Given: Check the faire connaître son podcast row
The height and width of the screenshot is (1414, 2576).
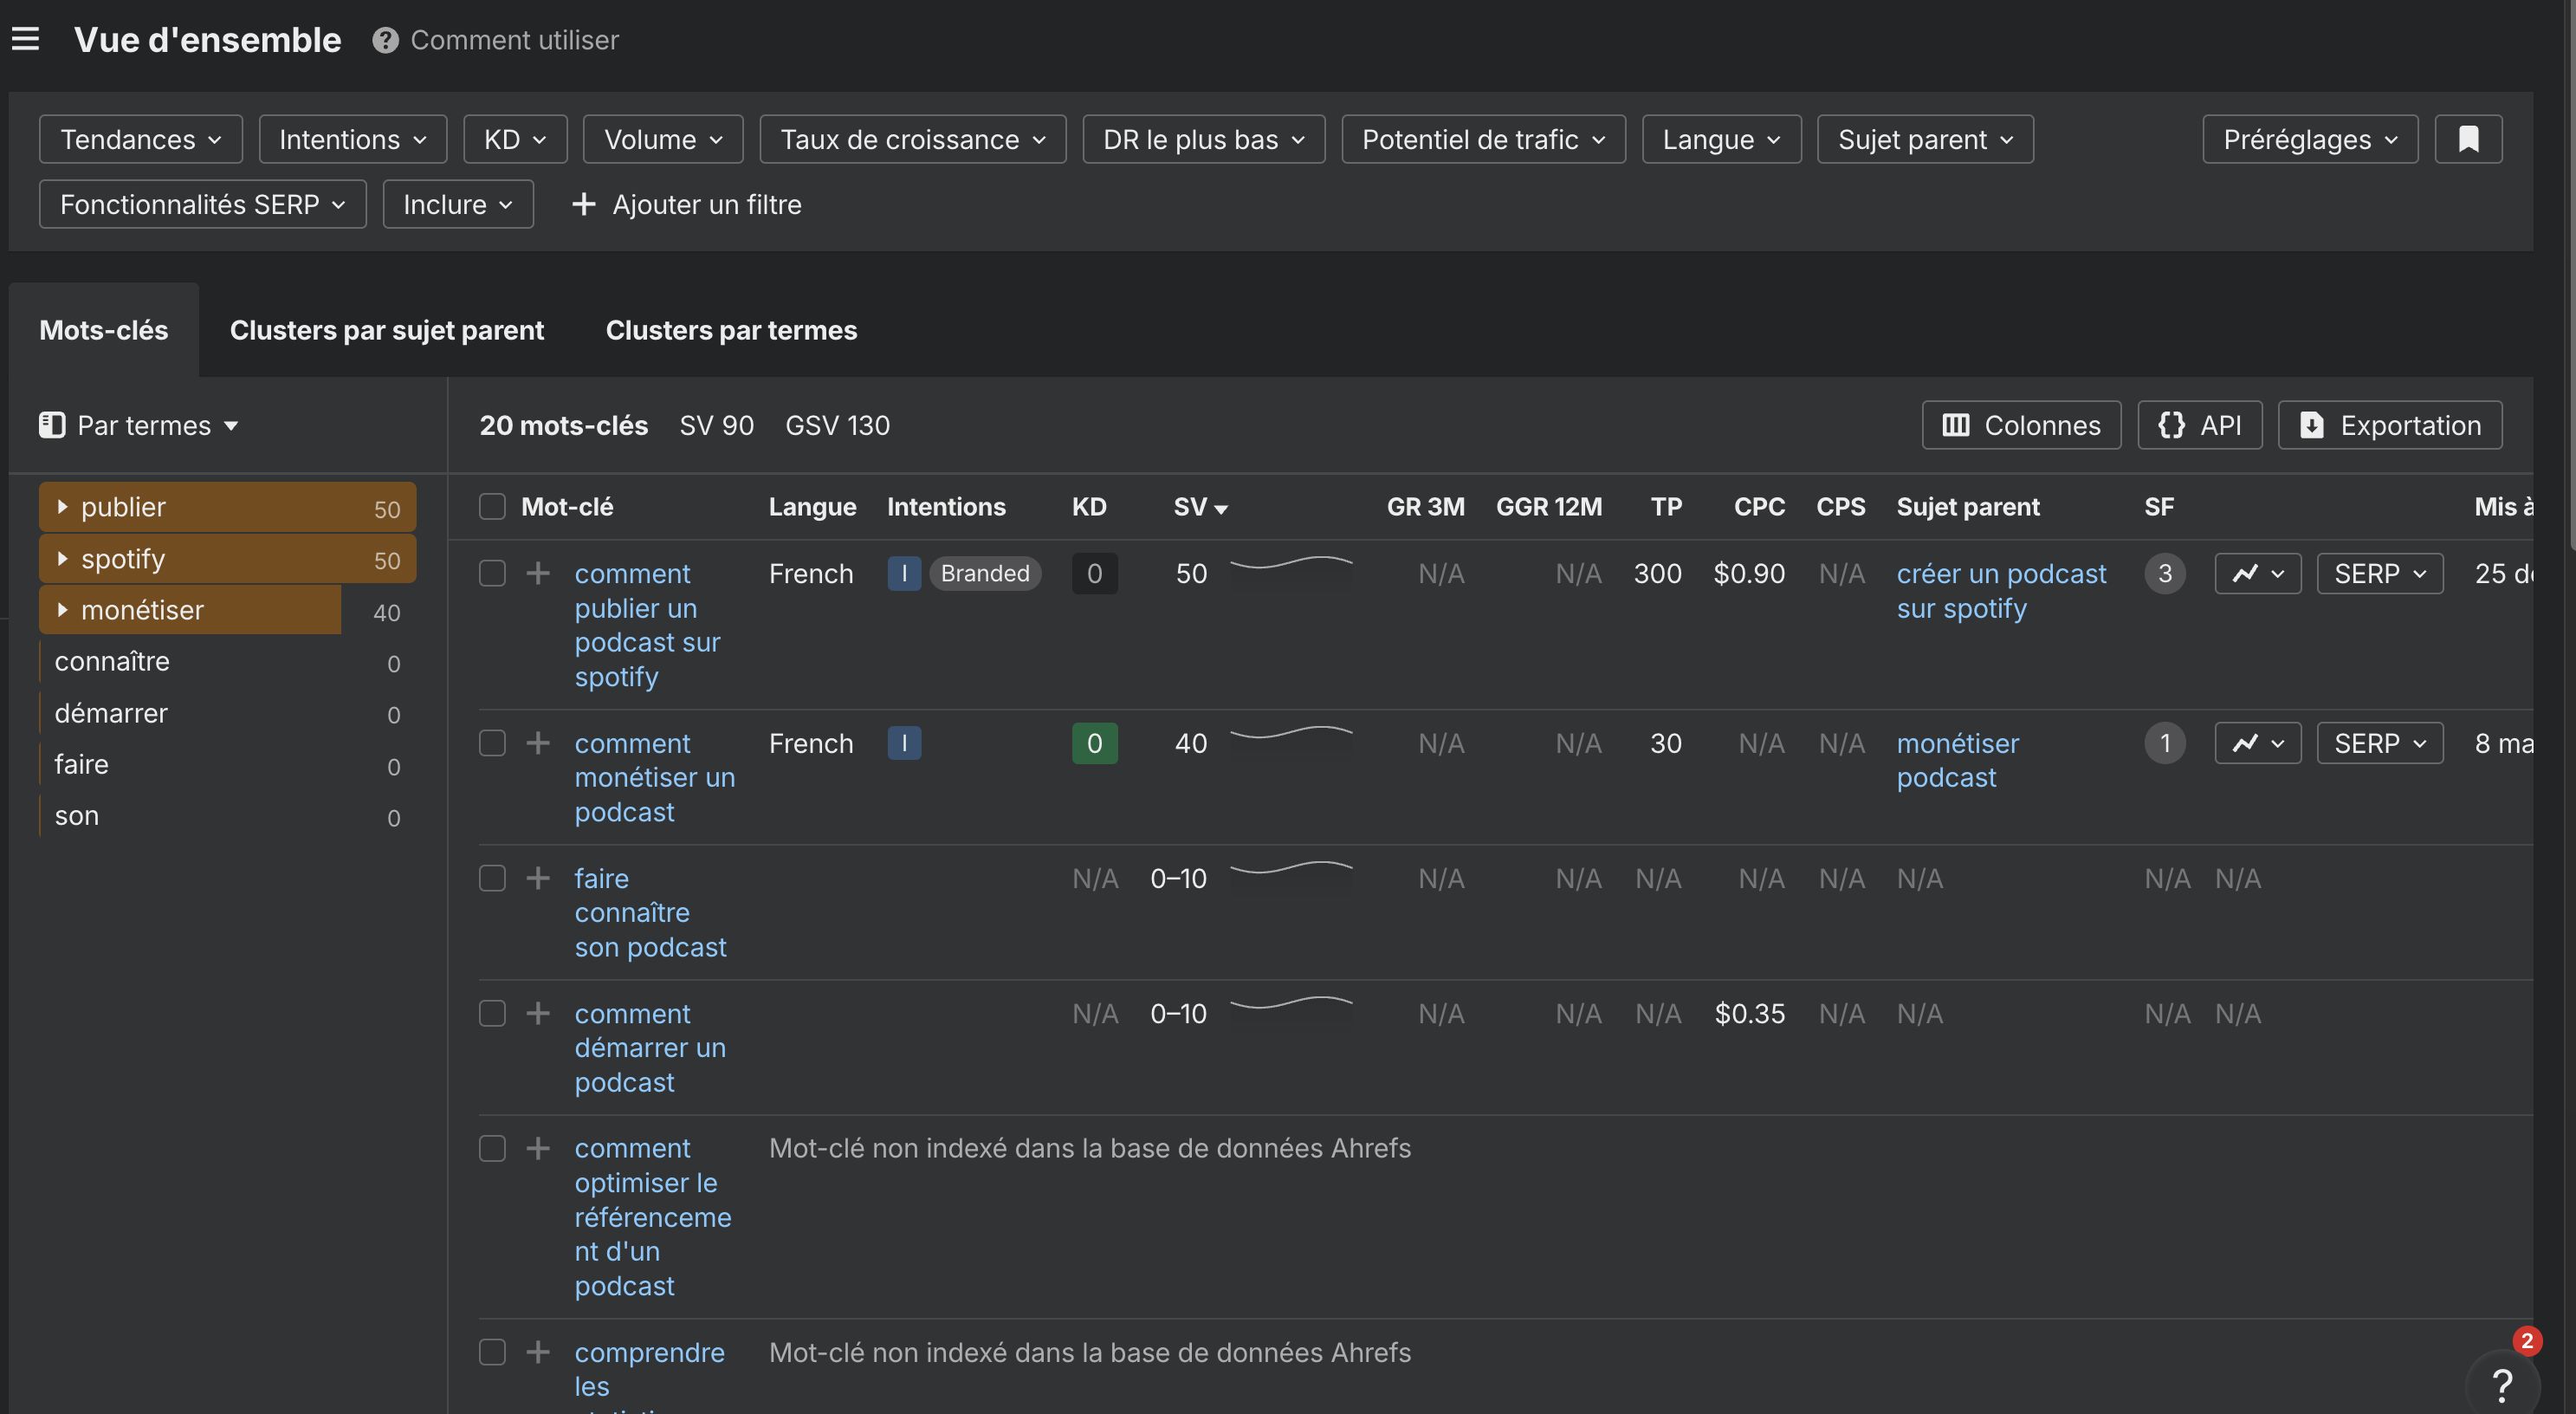Looking at the screenshot, I should click(491, 878).
